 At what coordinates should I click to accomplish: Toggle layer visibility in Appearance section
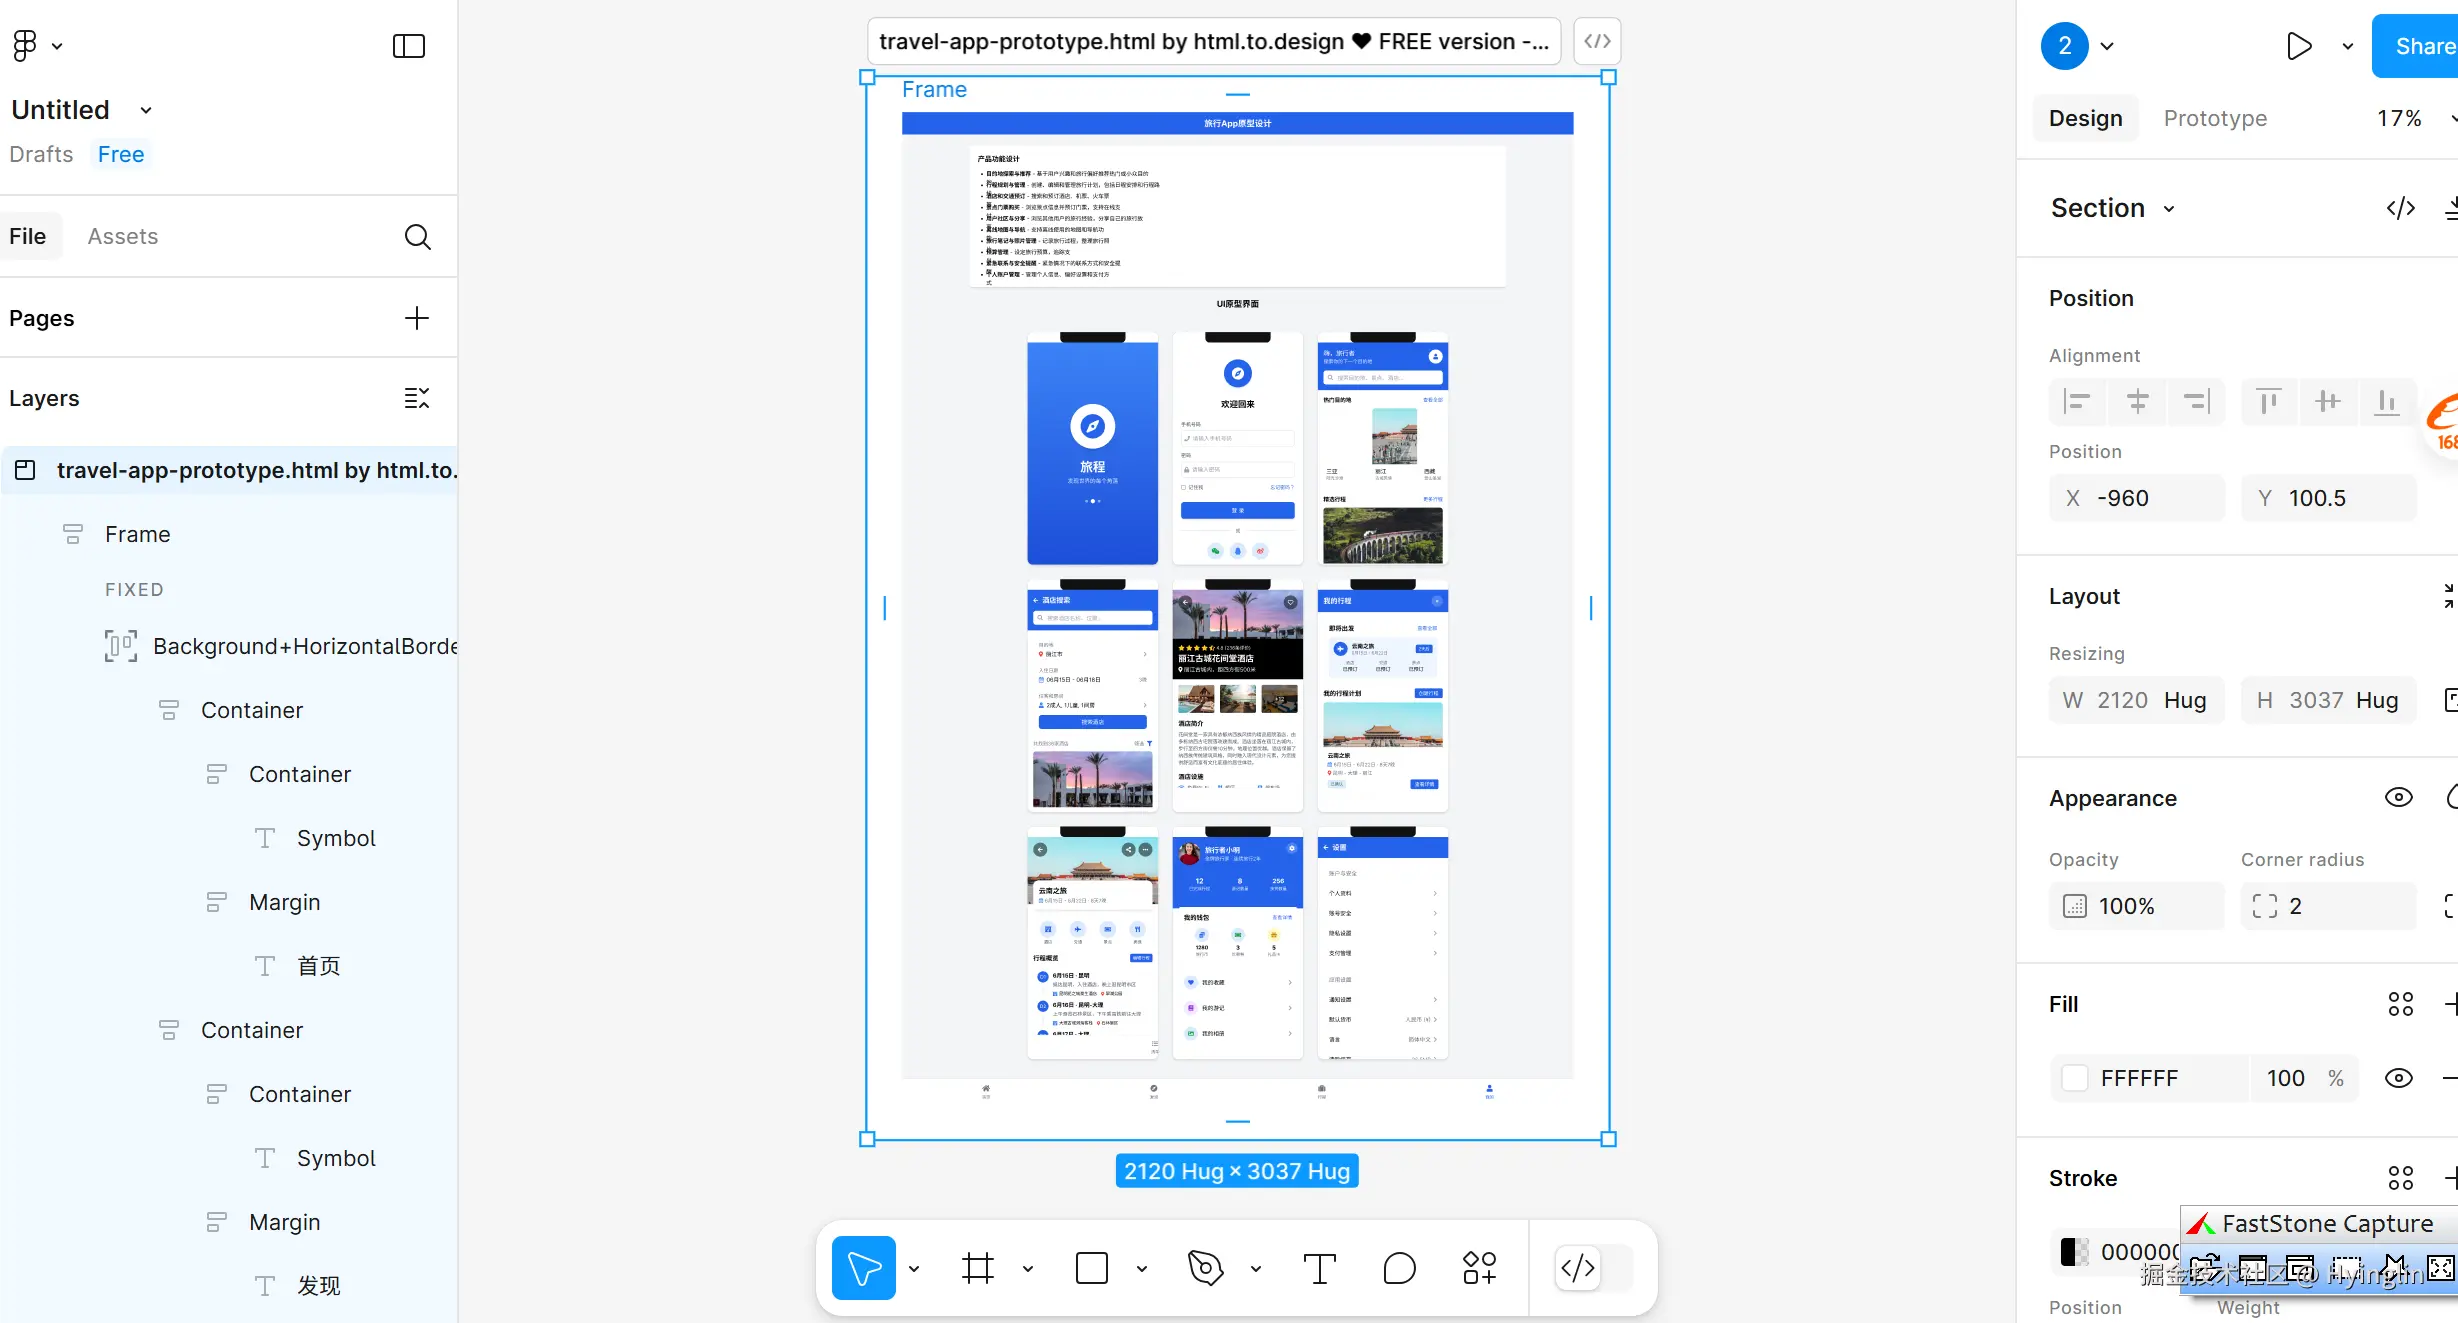[2398, 797]
